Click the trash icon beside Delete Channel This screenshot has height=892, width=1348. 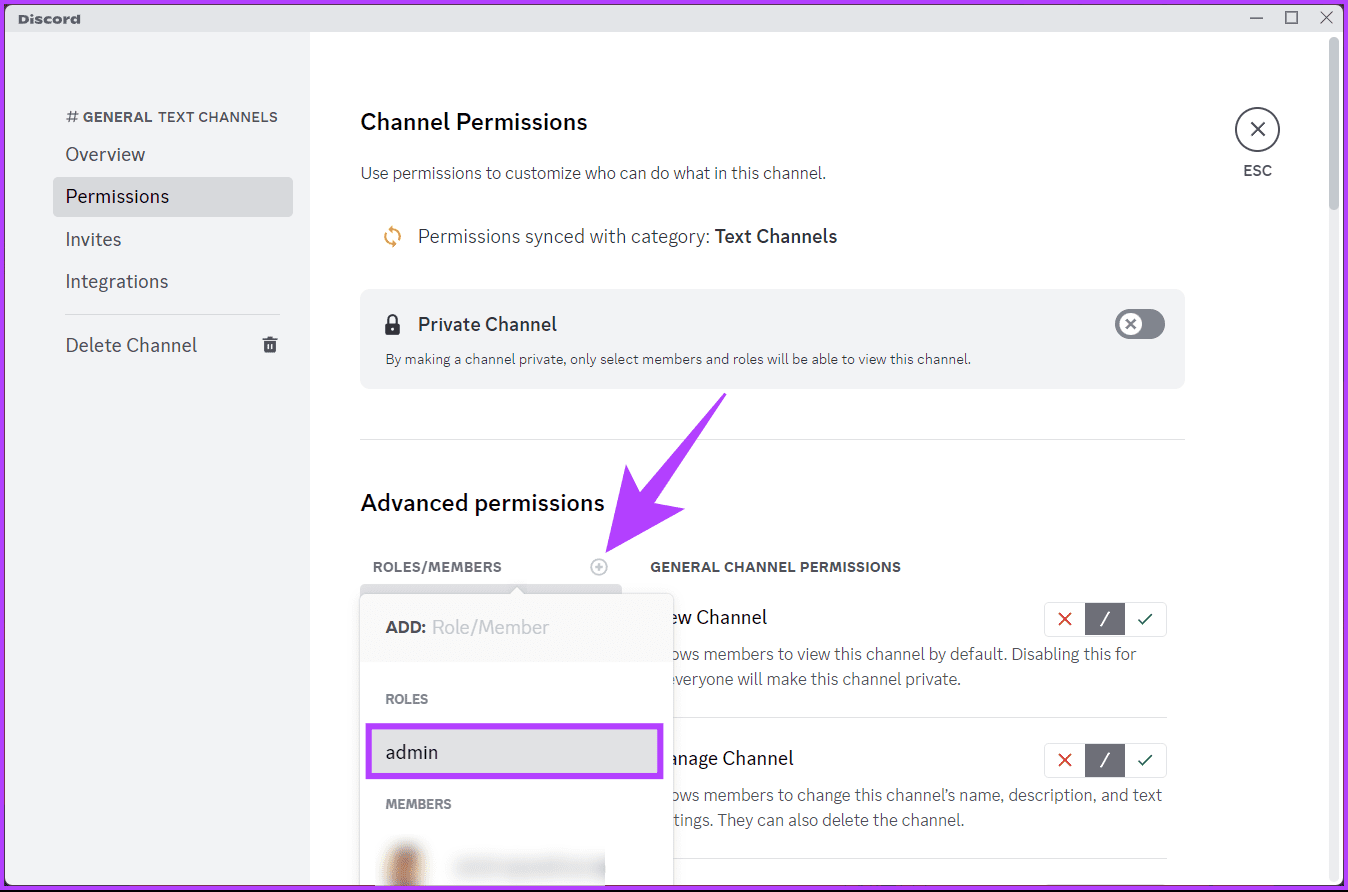click(x=269, y=344)
